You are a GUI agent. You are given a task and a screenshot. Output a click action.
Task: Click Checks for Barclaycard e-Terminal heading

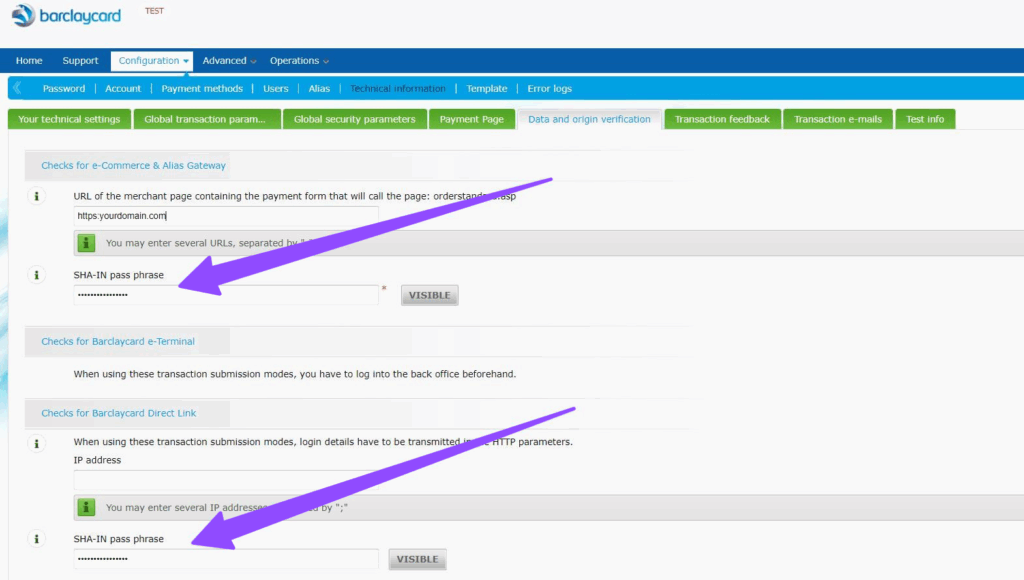coord(118,341)
